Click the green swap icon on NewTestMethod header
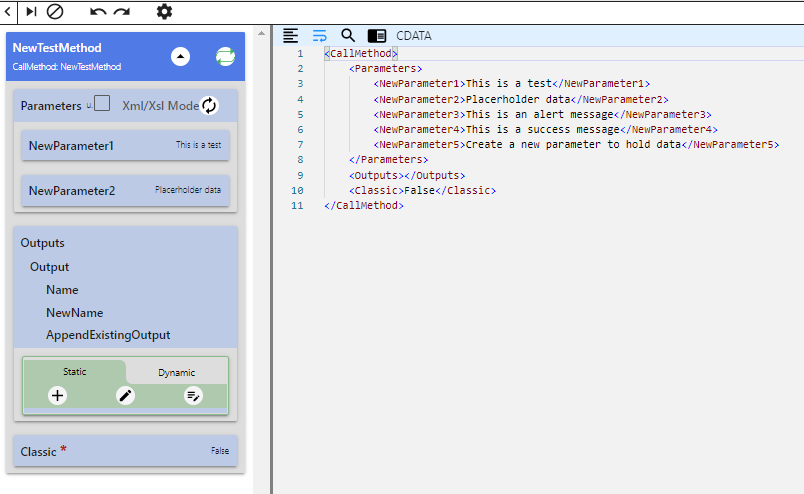Image resolution: width=804 pixels, height=494 pixels. pyautogui.click(x=225, y=56)
